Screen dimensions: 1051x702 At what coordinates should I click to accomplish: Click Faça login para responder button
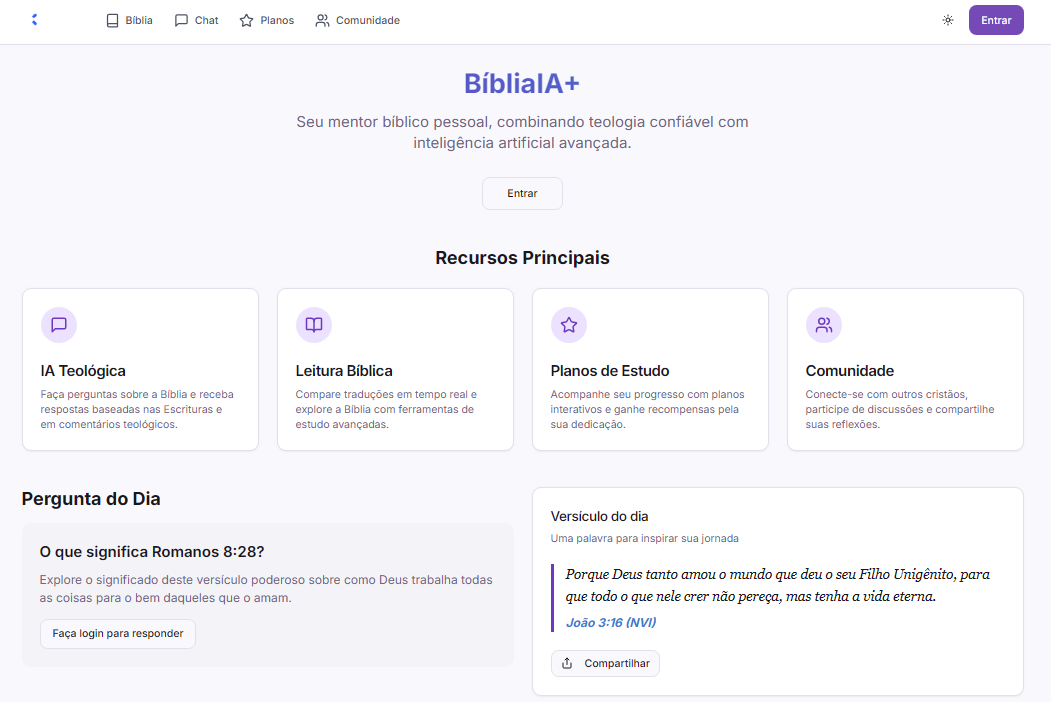click(x=118, y=633)
